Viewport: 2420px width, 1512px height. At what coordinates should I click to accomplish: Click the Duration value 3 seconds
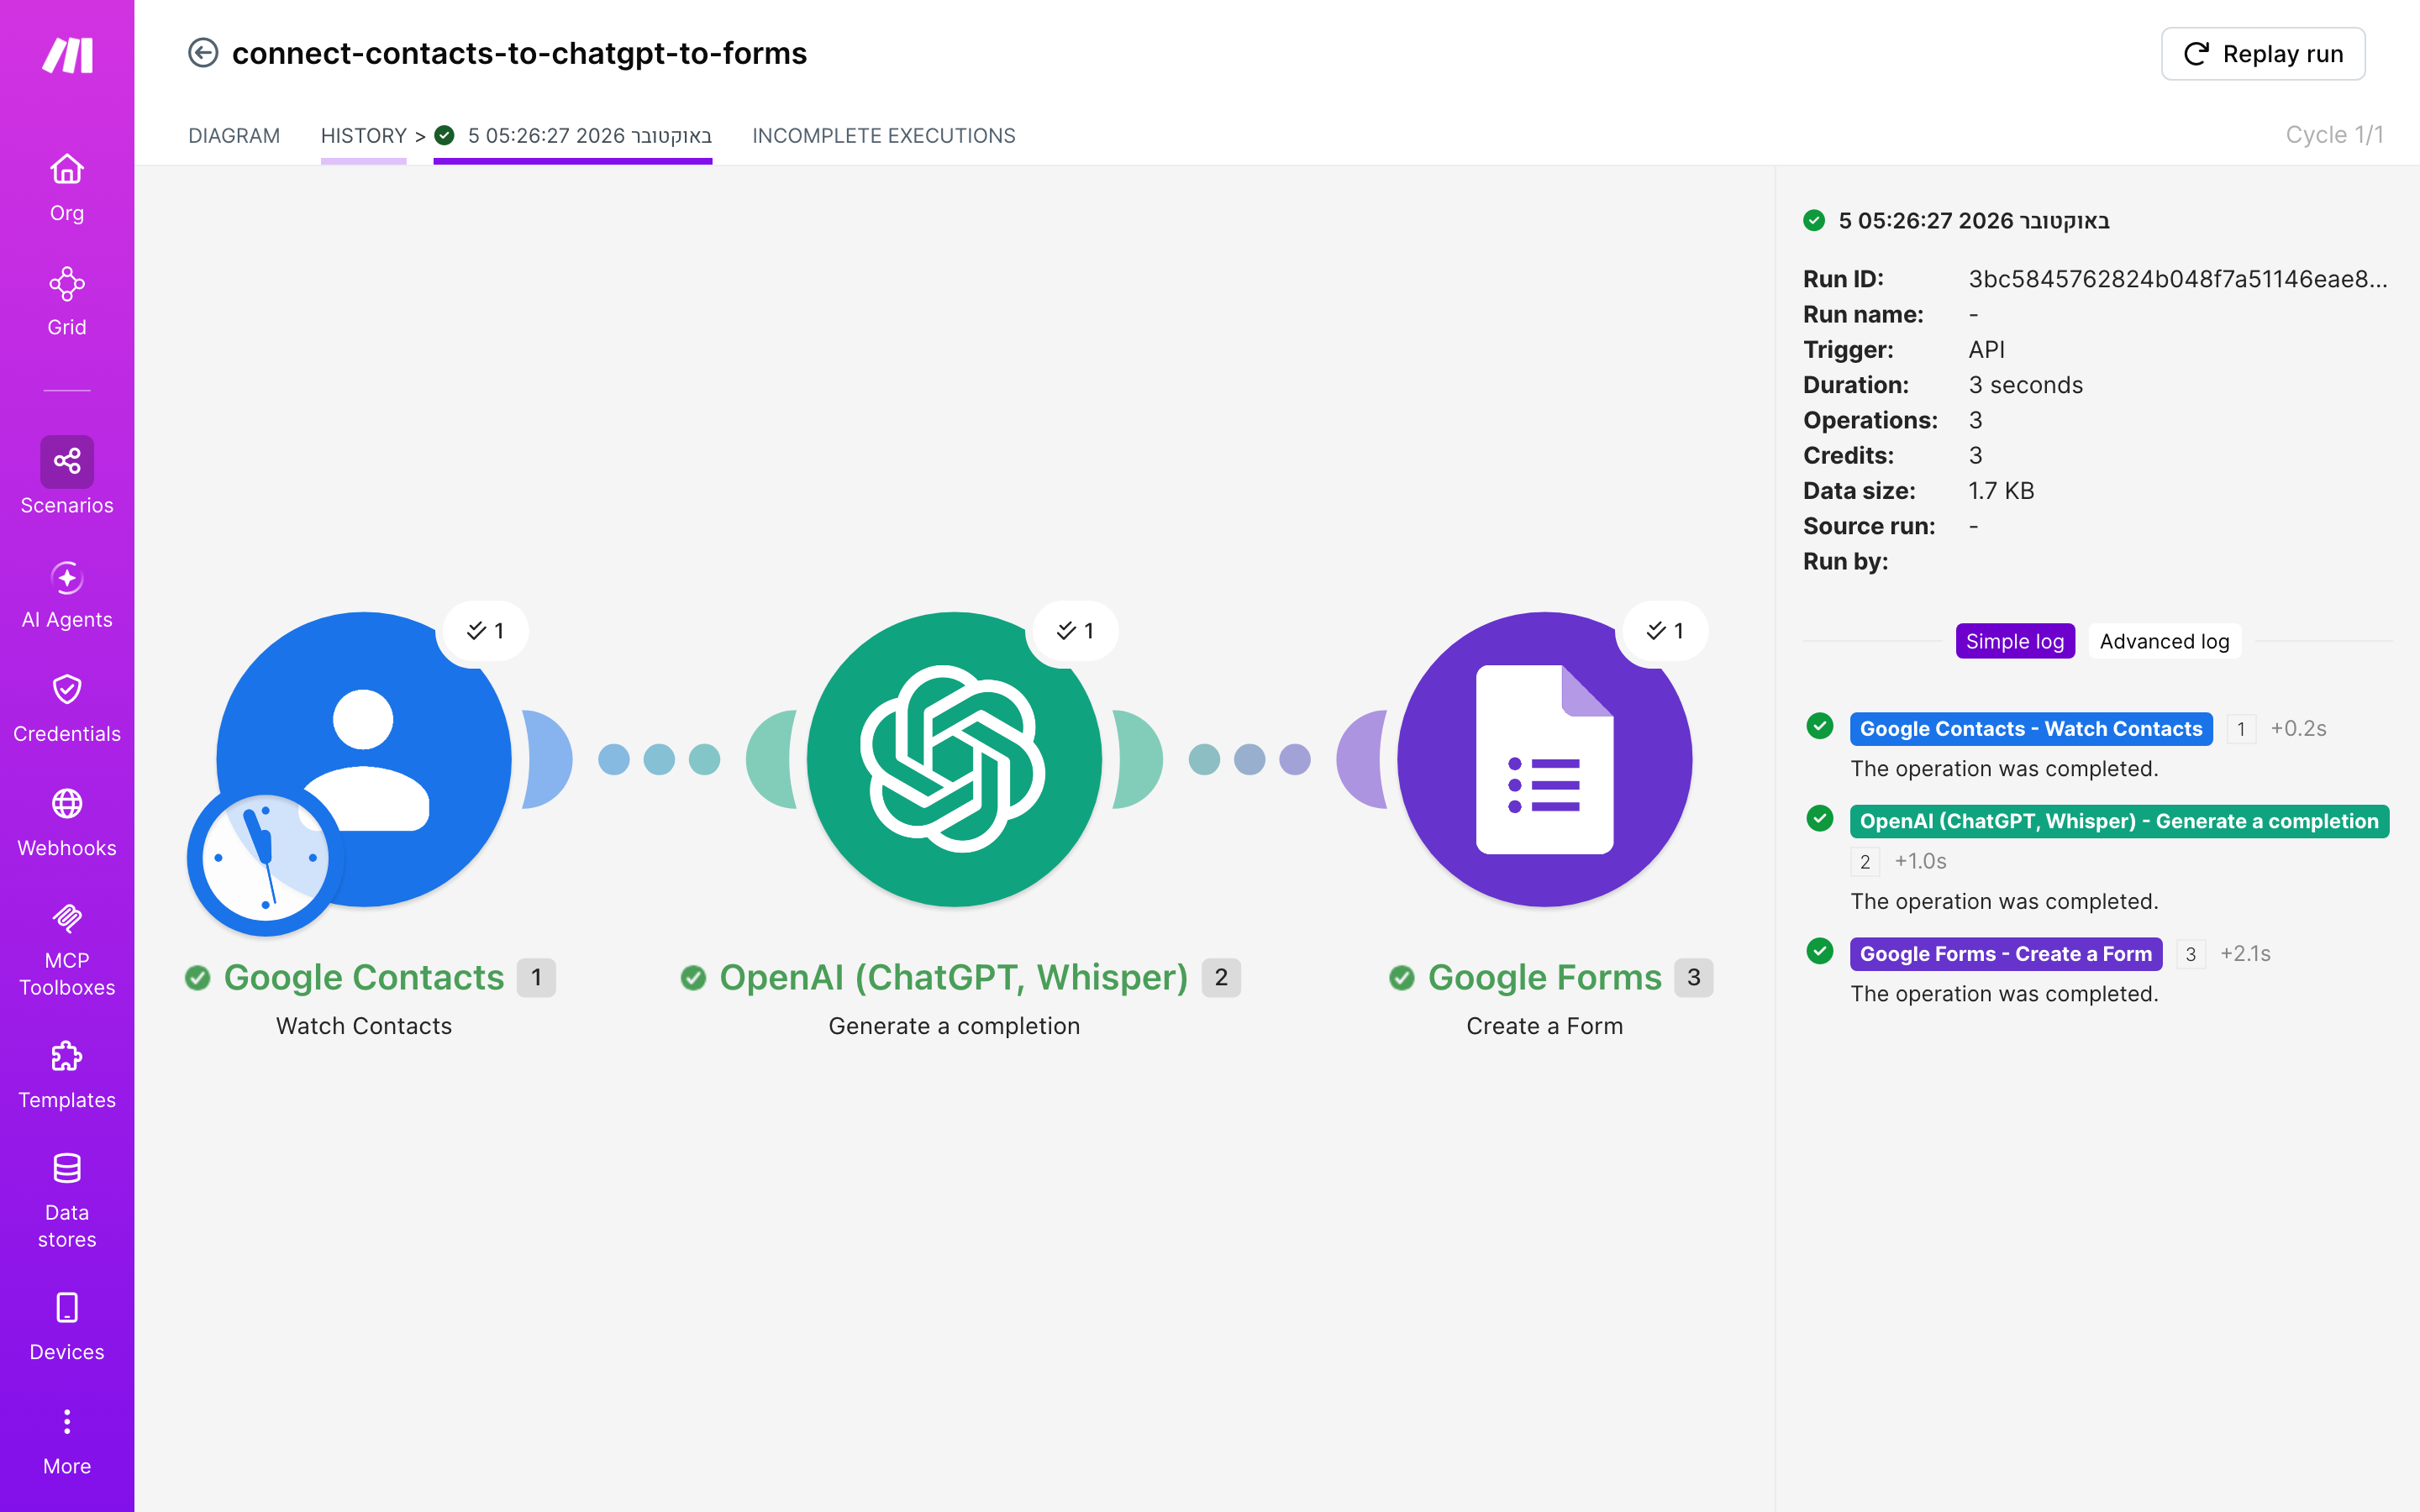2025,385
